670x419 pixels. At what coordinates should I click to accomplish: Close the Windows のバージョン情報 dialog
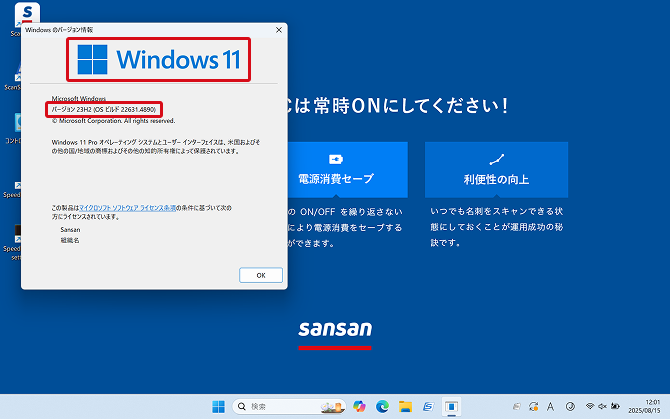(279, 30)
